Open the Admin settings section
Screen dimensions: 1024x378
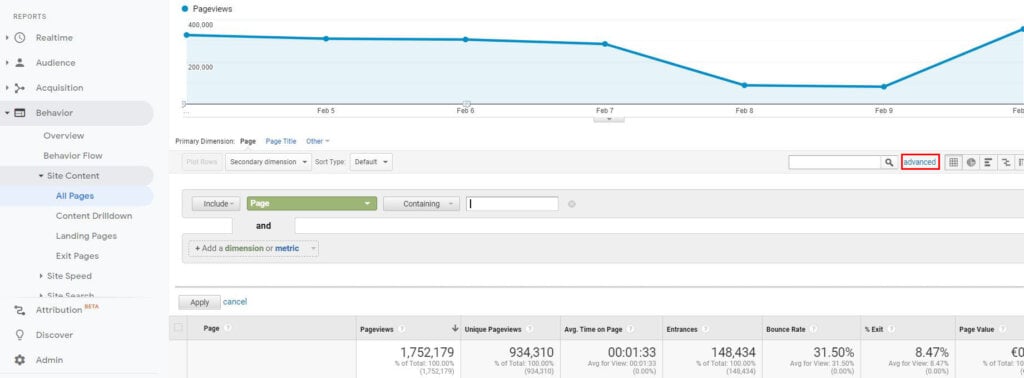tap(50, 360)
